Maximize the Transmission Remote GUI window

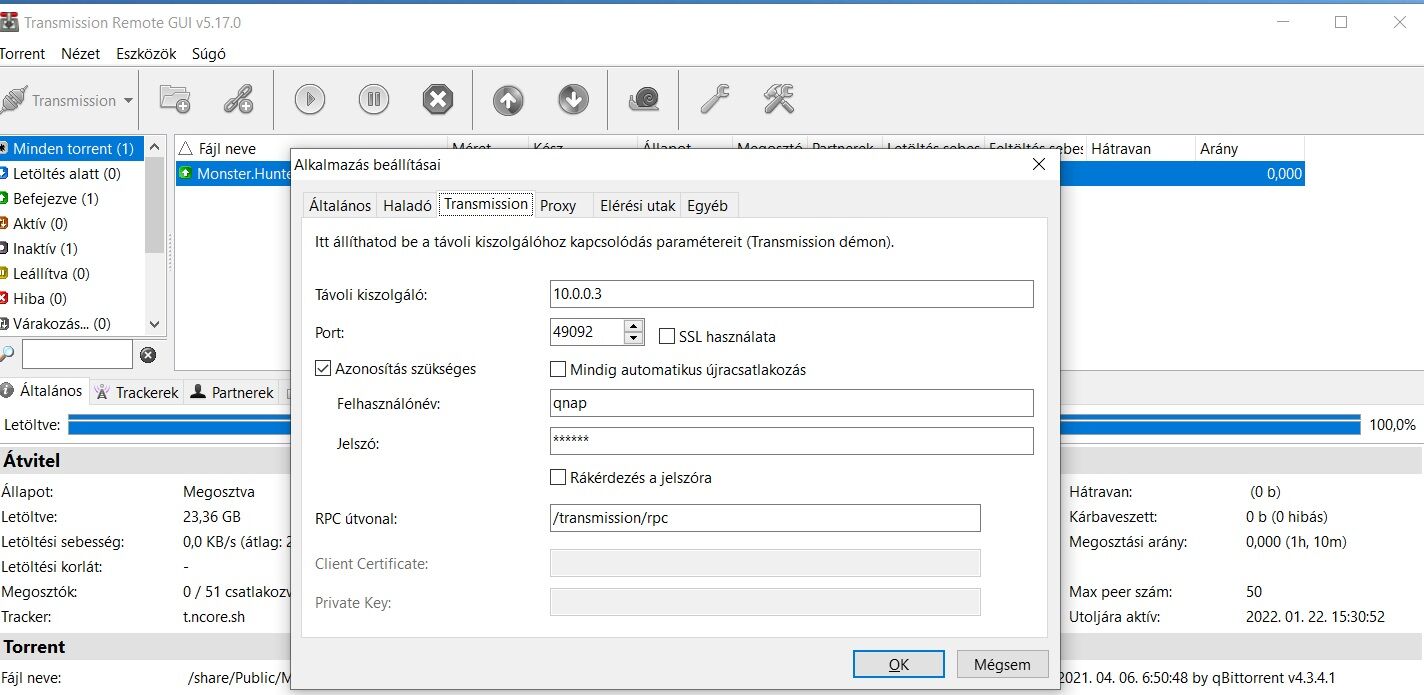1341,22
